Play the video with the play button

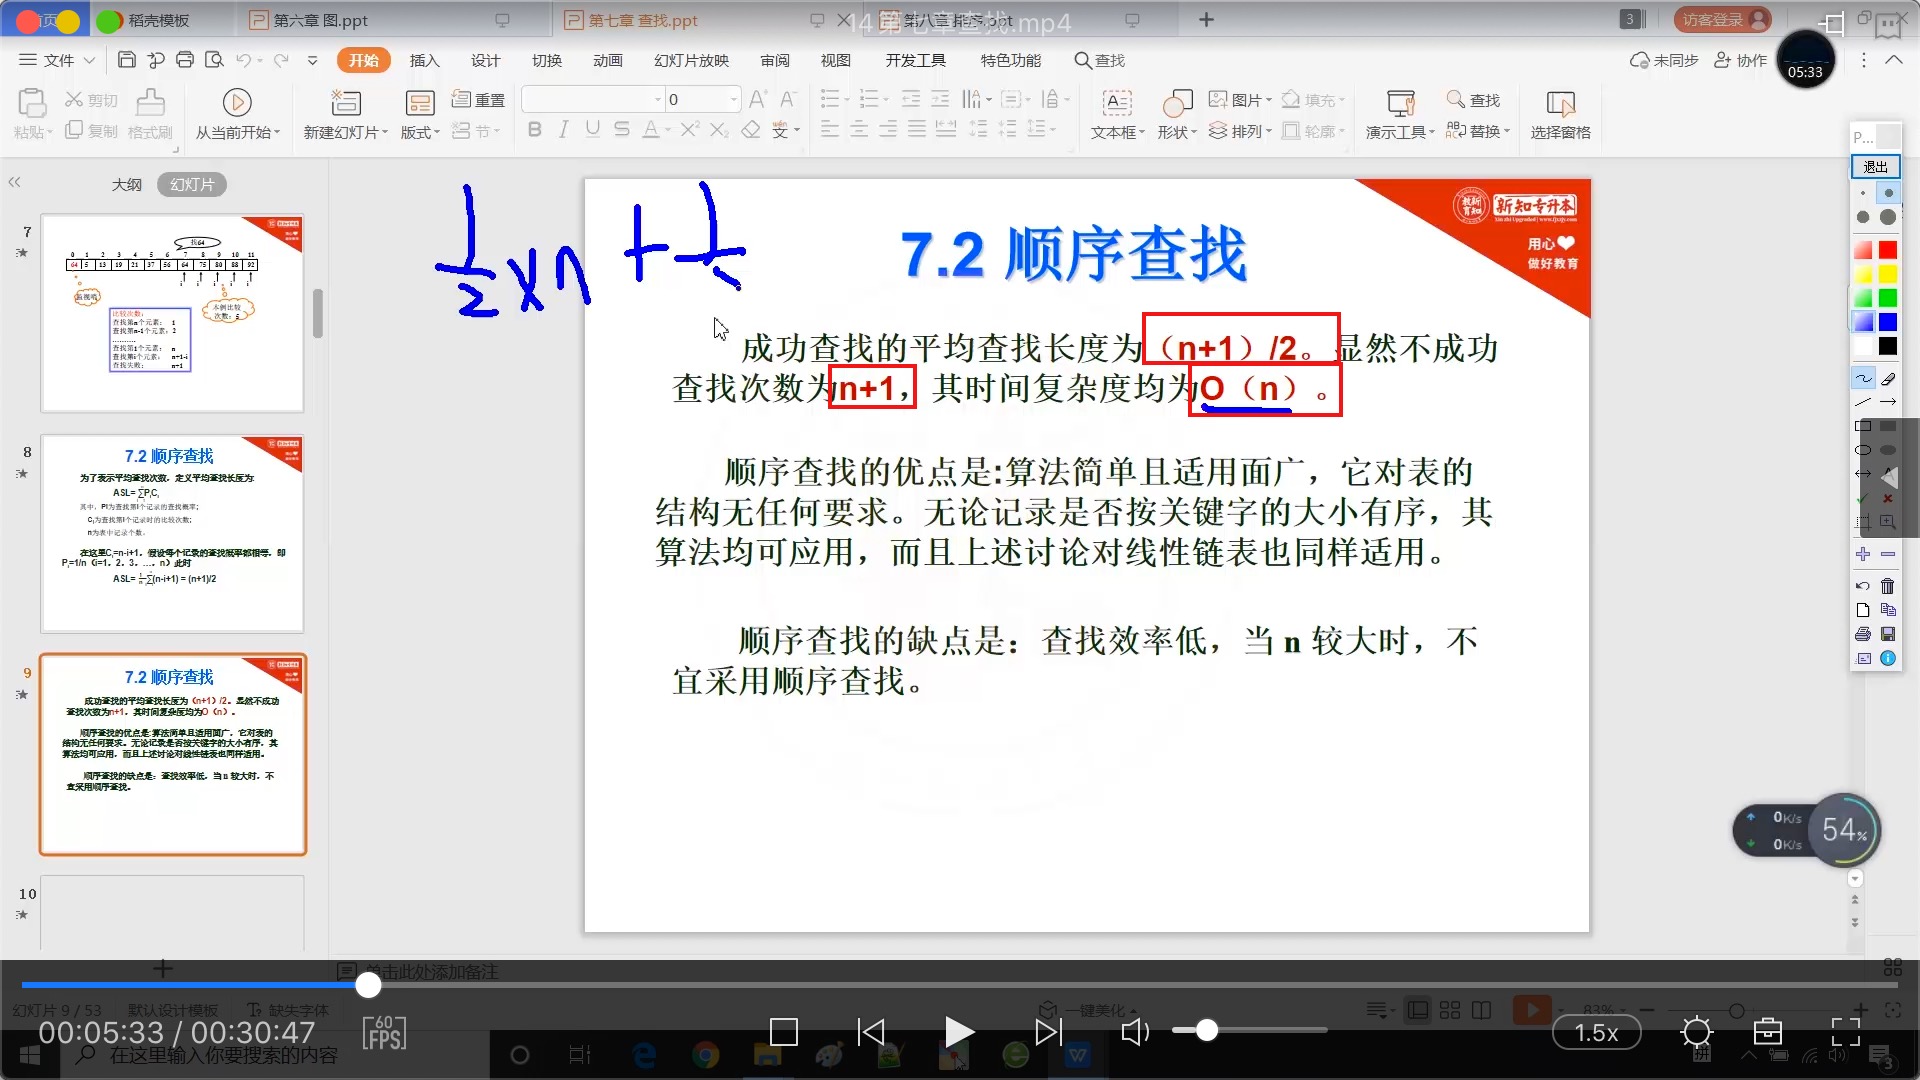958,1032
